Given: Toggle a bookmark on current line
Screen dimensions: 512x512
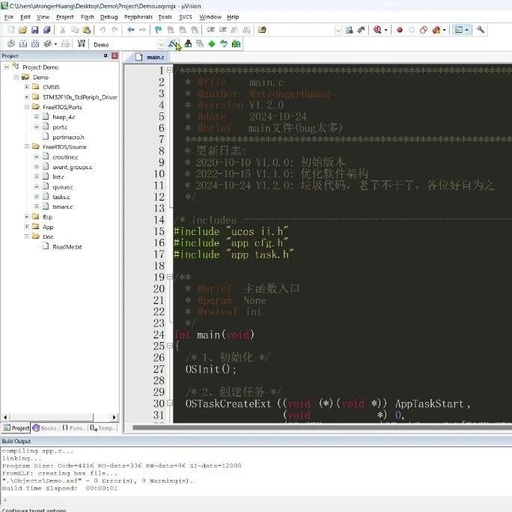Looking at the screenshot, I should pos(158,30).
